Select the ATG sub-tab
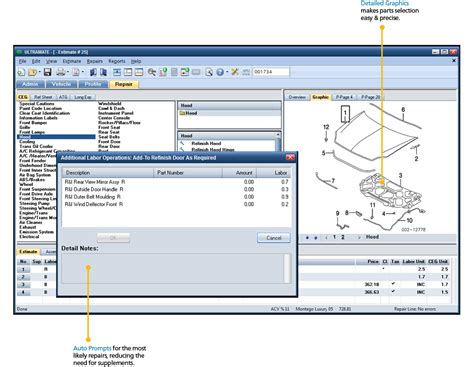This screenshot has height=367, width=474. pos(63,97)
